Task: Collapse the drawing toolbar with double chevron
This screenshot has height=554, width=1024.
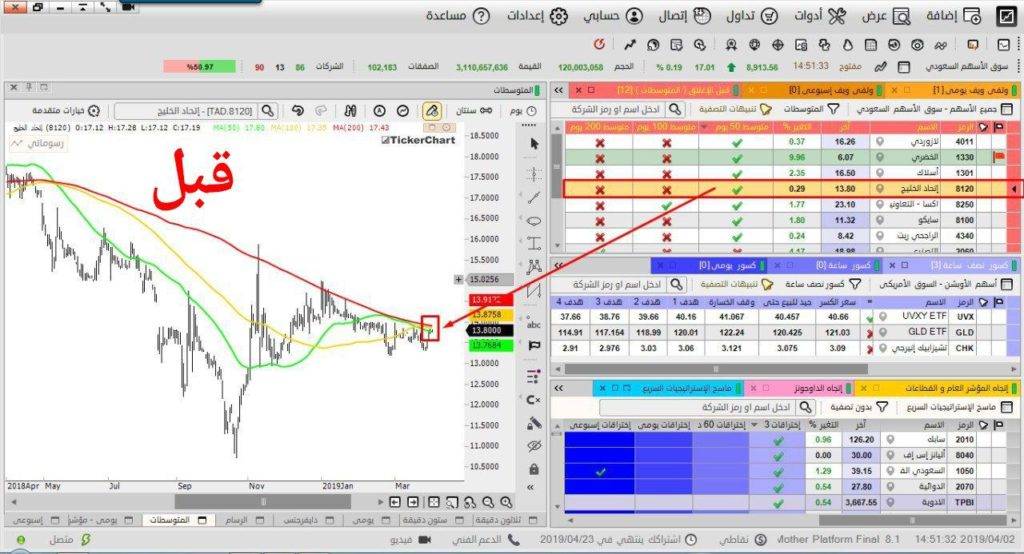Action: pyautogui.click(x=531, y=487)
